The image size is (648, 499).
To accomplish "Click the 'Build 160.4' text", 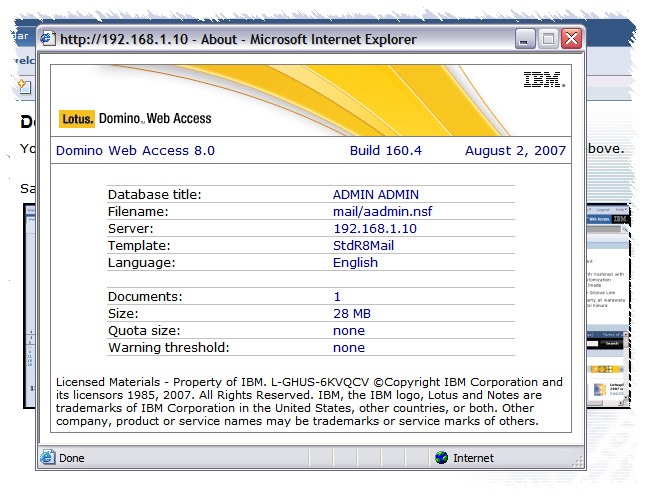I will pyautogui.click(x=386, y=150).
